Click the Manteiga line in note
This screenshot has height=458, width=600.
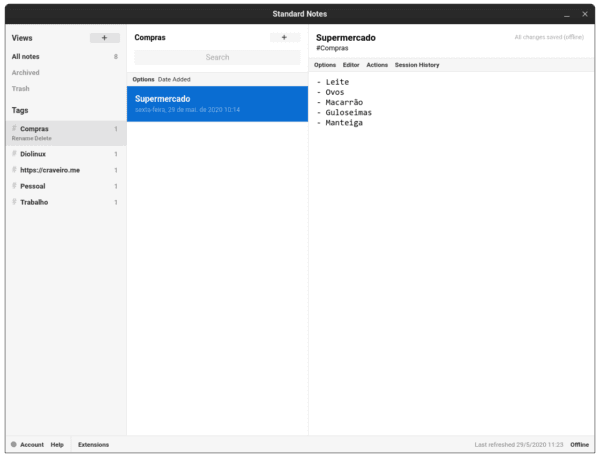340,123
